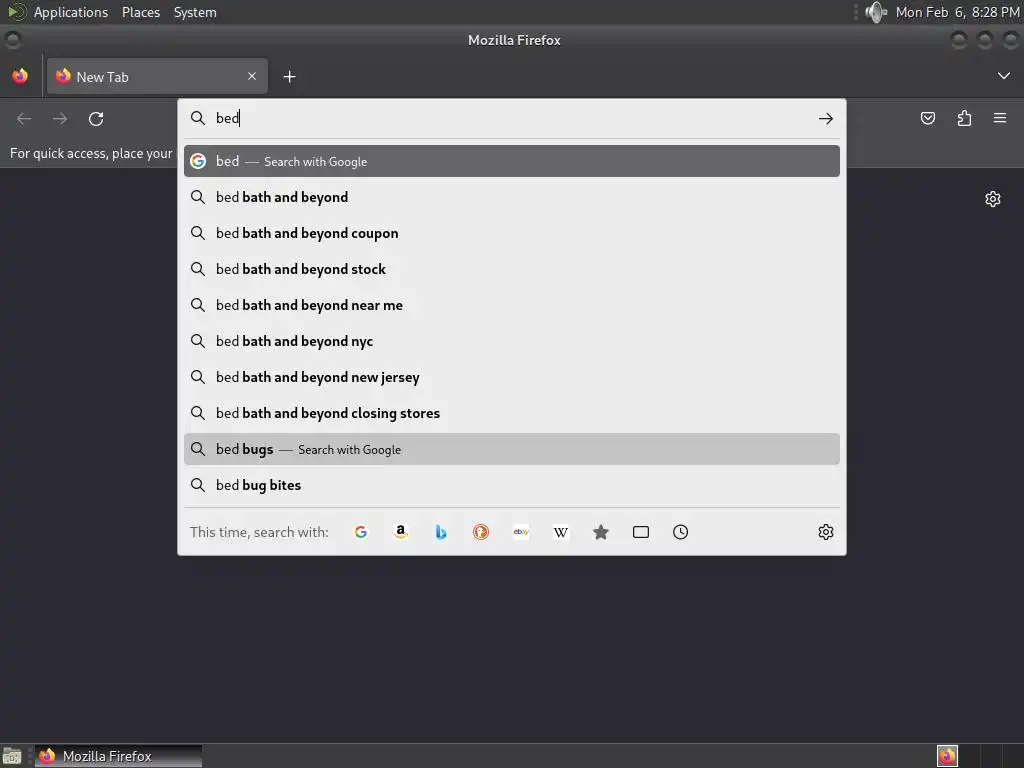1024x768 pixels.
Task: Click Firefox icon in workspace switcher
Action: (x=947, y=756)
